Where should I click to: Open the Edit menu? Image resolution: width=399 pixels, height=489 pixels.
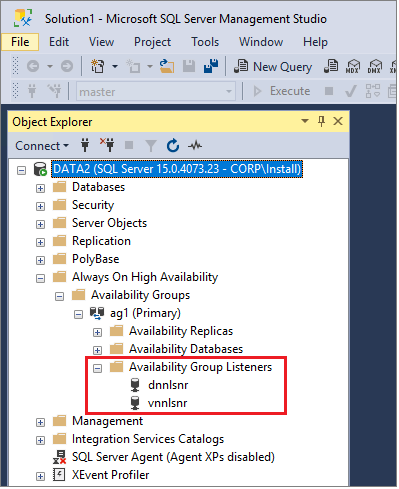[59, 42]
